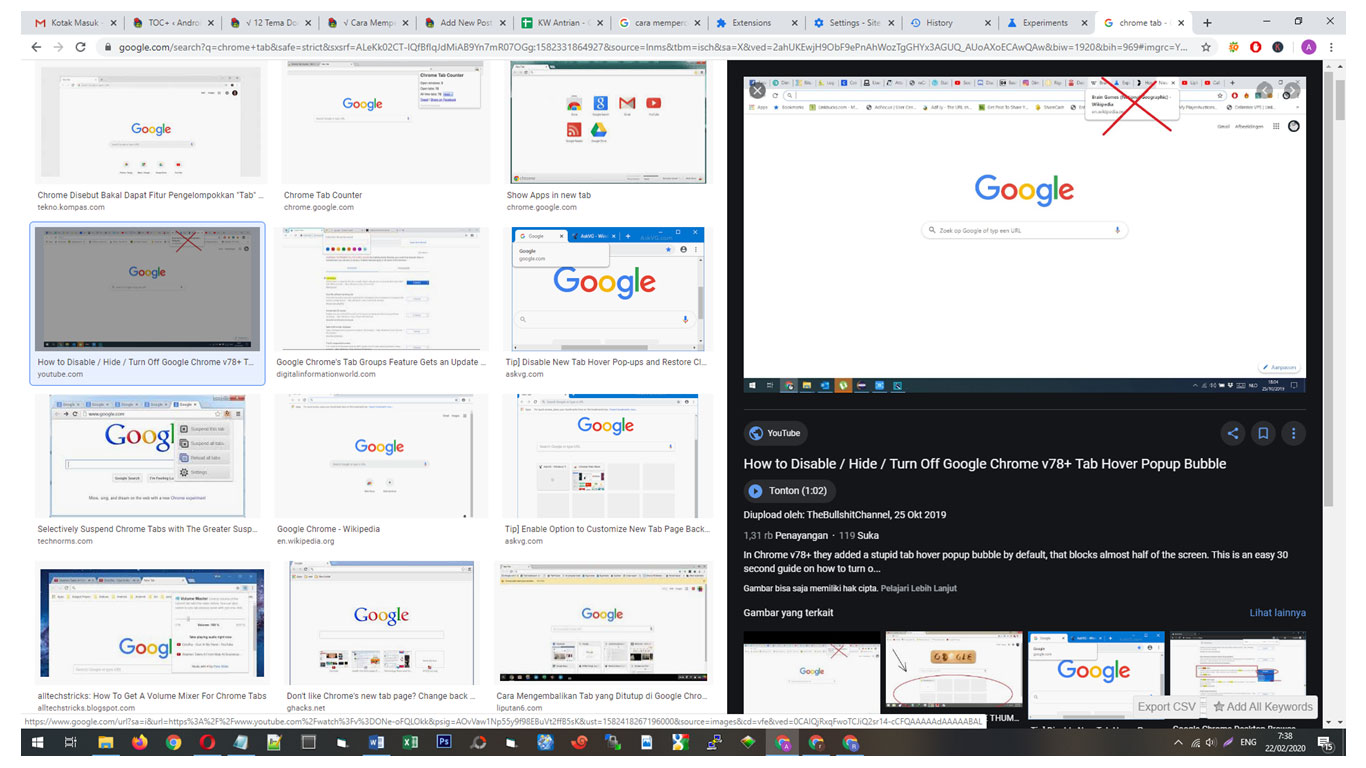This screenshot has width=1366, height=768.
Task: Click the large preview image
Action: [x=1025, y=235]
